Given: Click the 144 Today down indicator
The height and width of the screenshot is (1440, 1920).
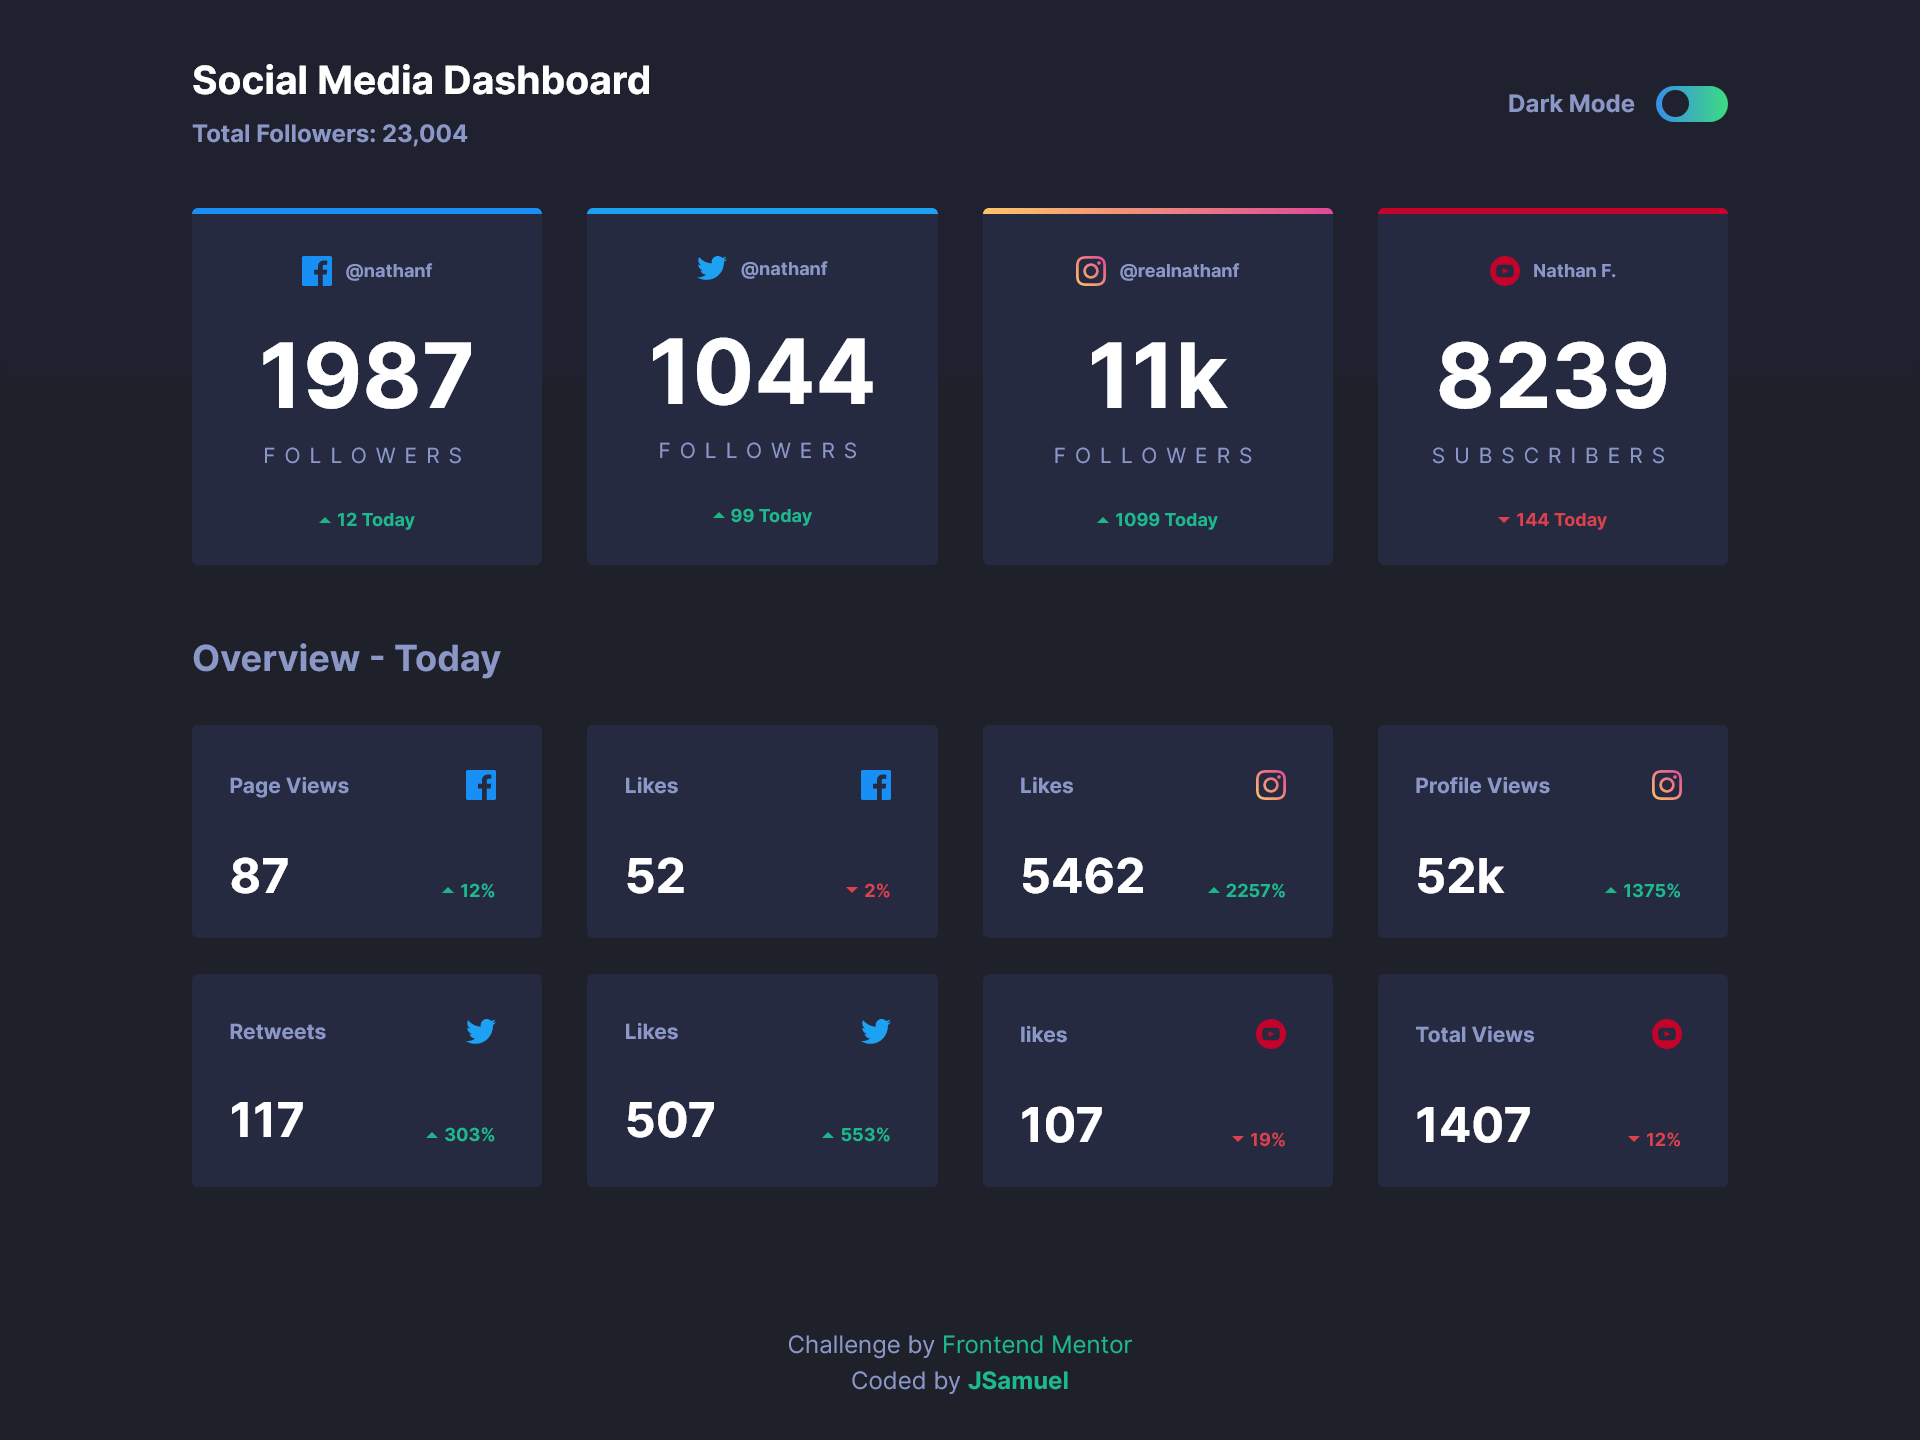Looking at the screenshot, I should click(x=1552, y=520).
